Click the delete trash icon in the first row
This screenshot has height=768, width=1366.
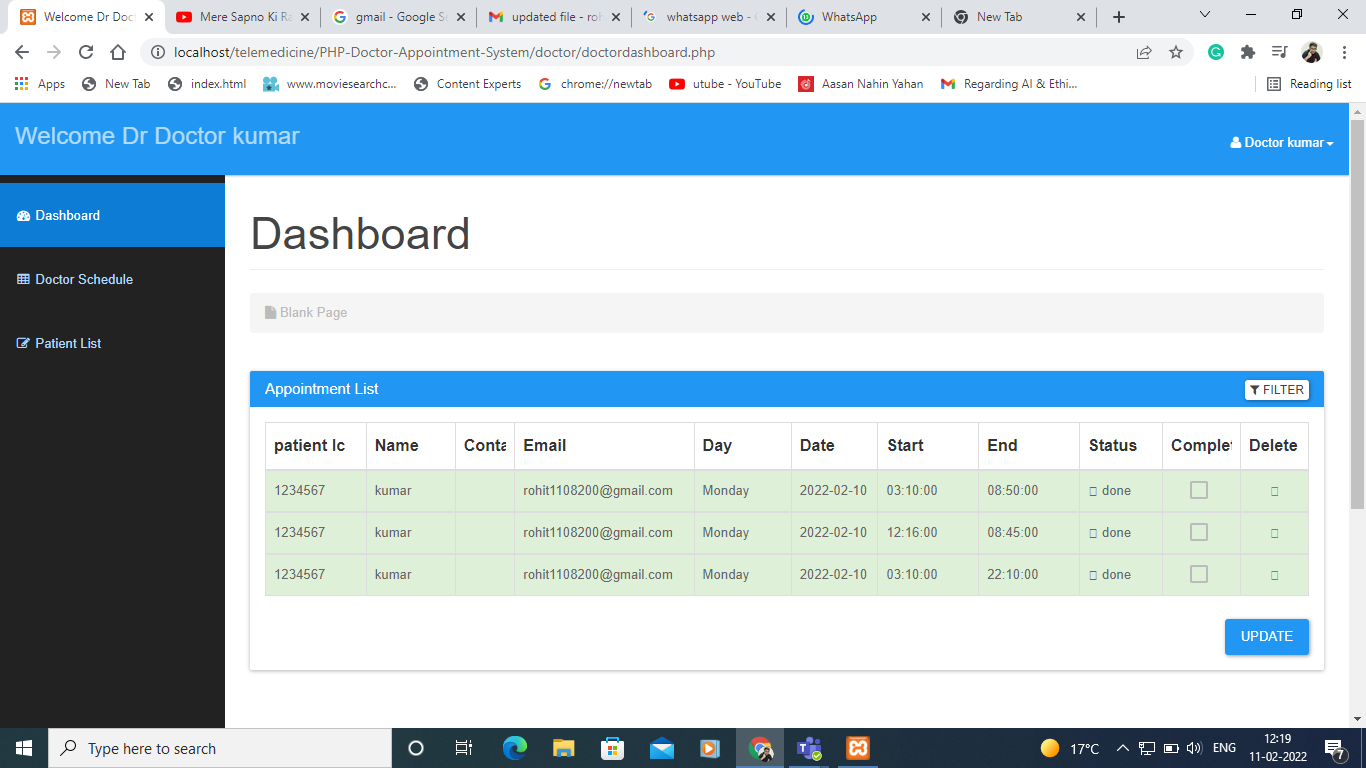[x=1276, y=490]
